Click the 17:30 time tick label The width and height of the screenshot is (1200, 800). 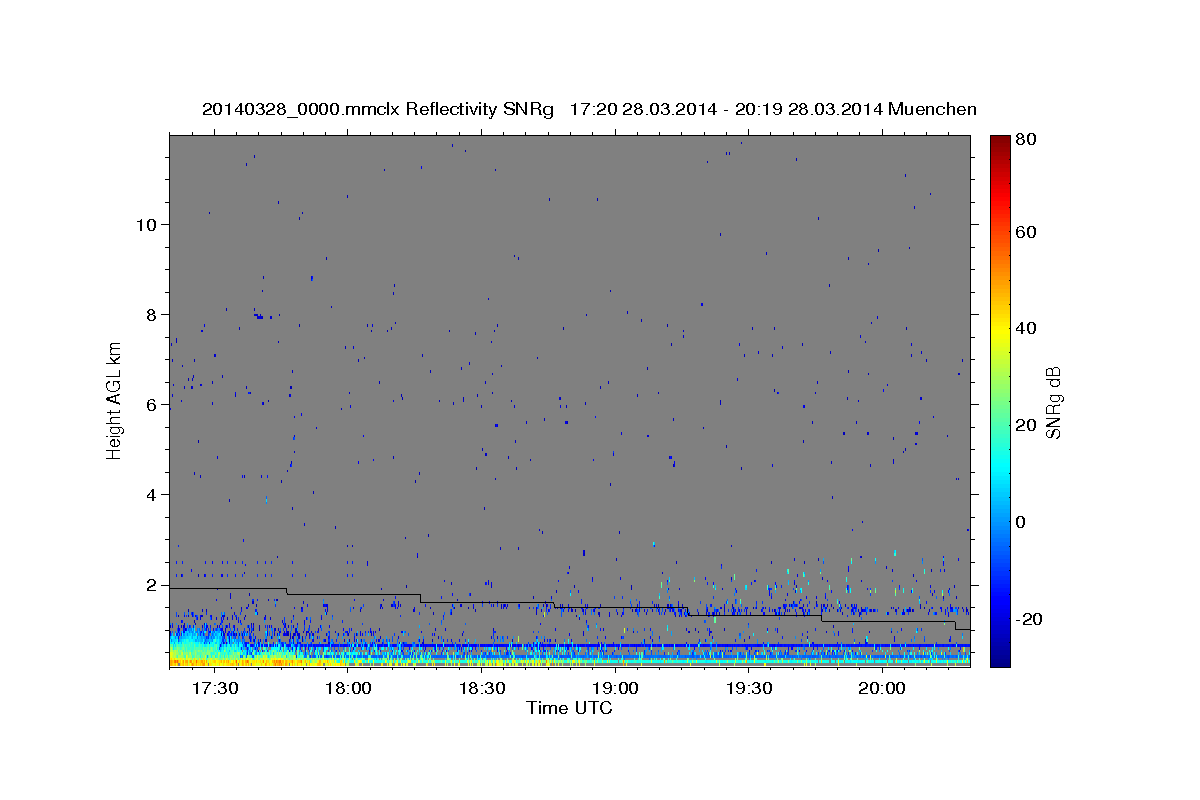coord(214,688)
